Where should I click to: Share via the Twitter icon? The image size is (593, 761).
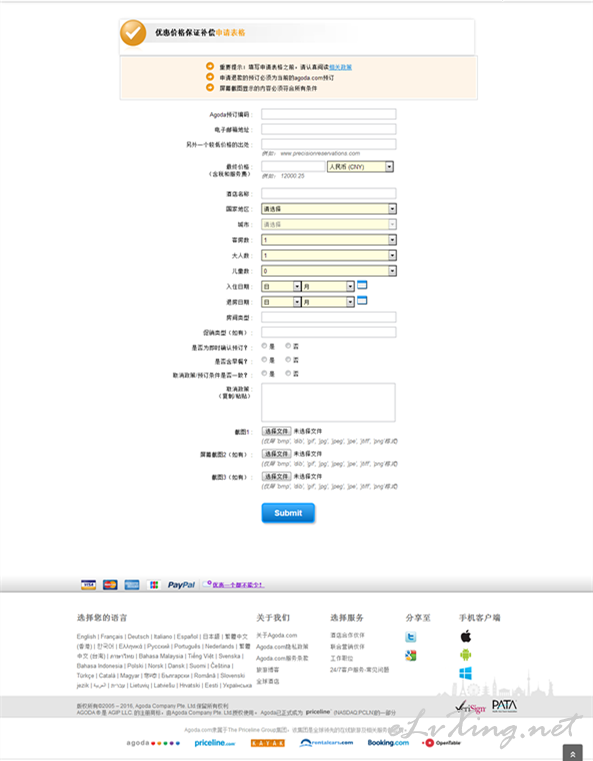[411, 637]
